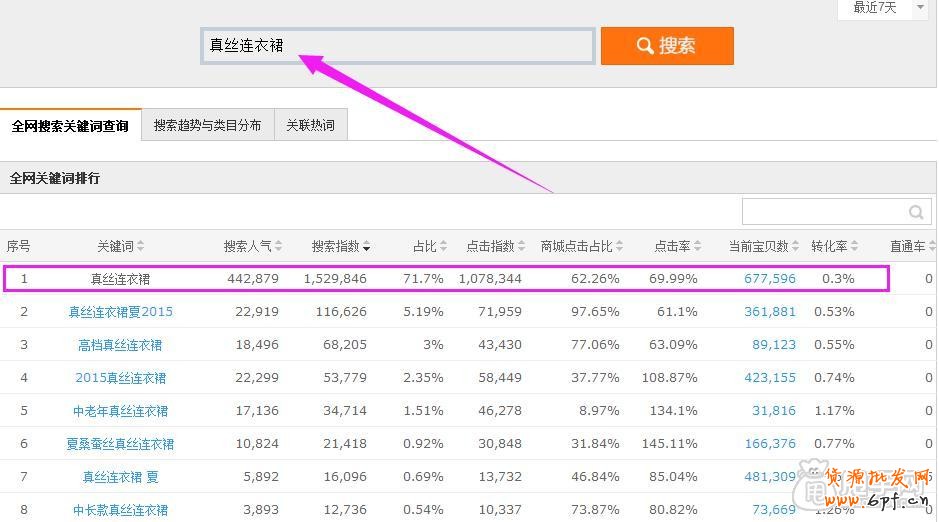Sort by 点击率 column arrows

pos(697,246)
